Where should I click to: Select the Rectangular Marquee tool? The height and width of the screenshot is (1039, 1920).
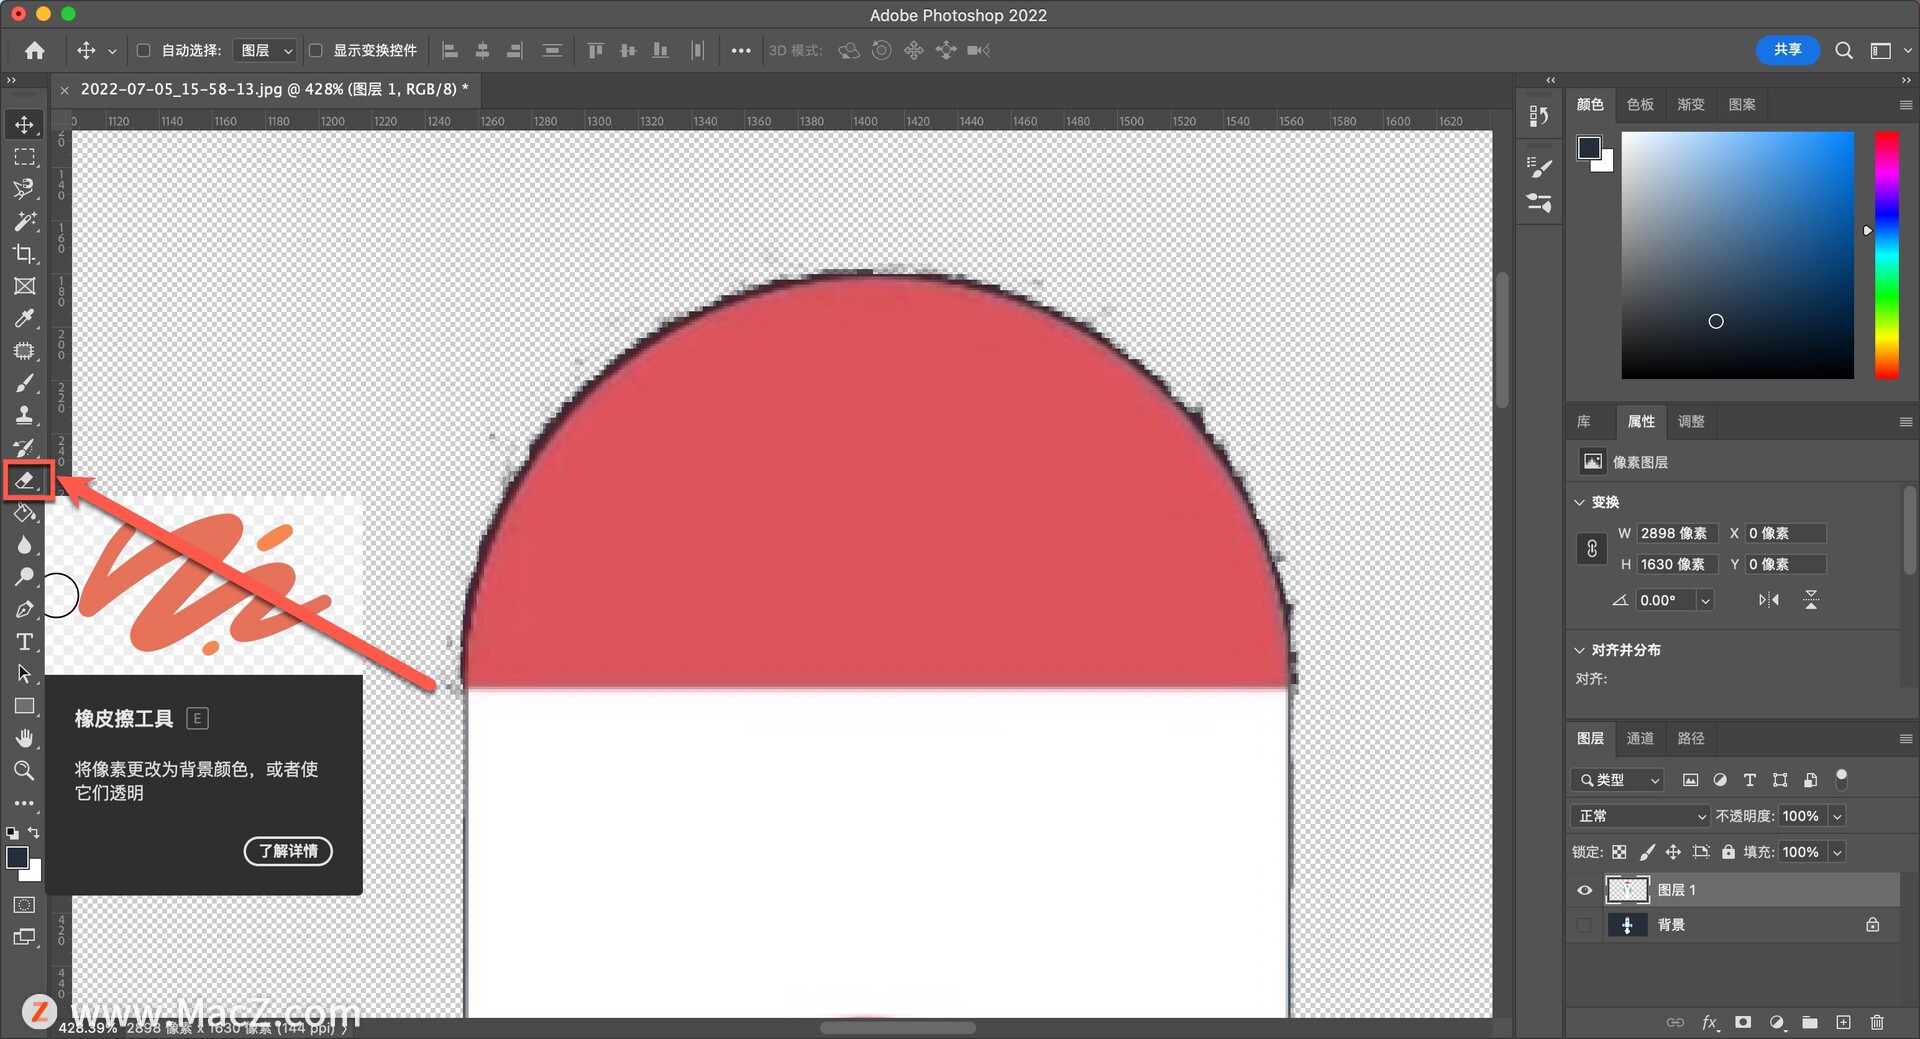24,157
